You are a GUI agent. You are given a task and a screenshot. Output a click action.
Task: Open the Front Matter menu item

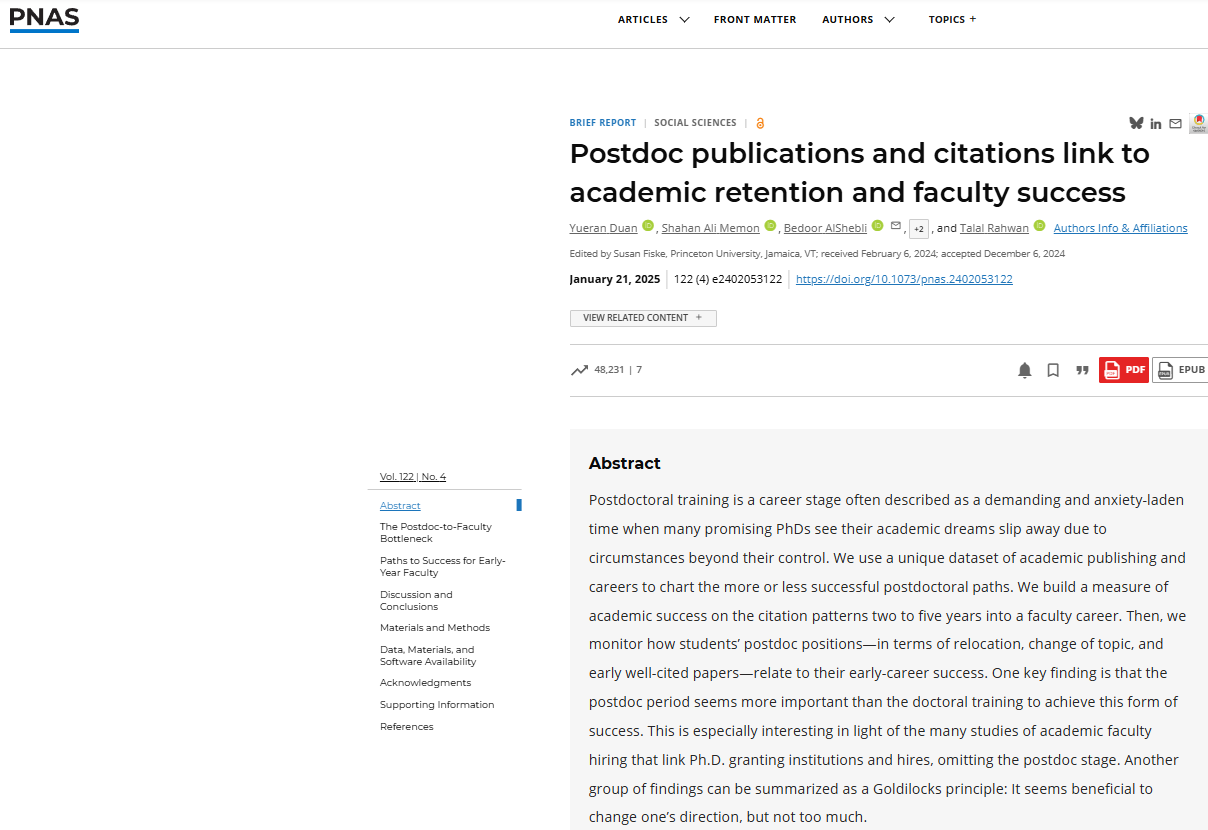(x=755, y=19)
